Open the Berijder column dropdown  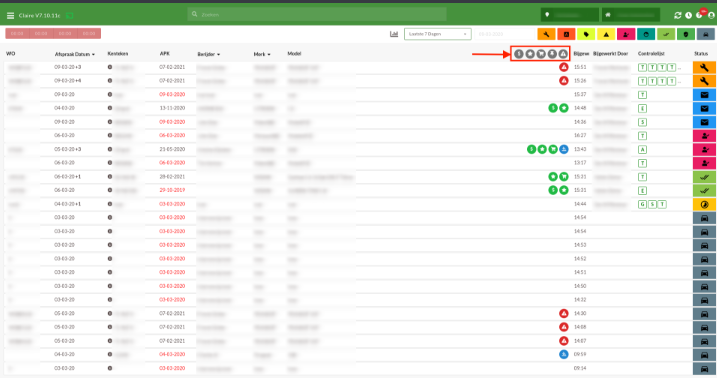coord(209,54)
